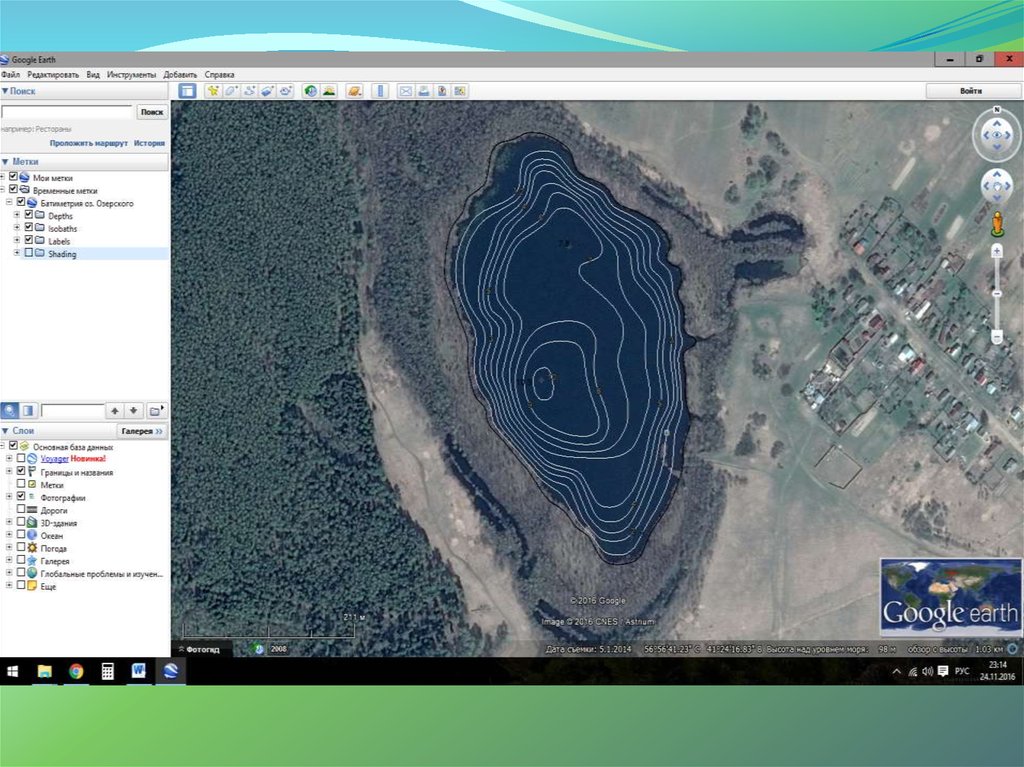Click the zoom slider on the map

[997, 292]
